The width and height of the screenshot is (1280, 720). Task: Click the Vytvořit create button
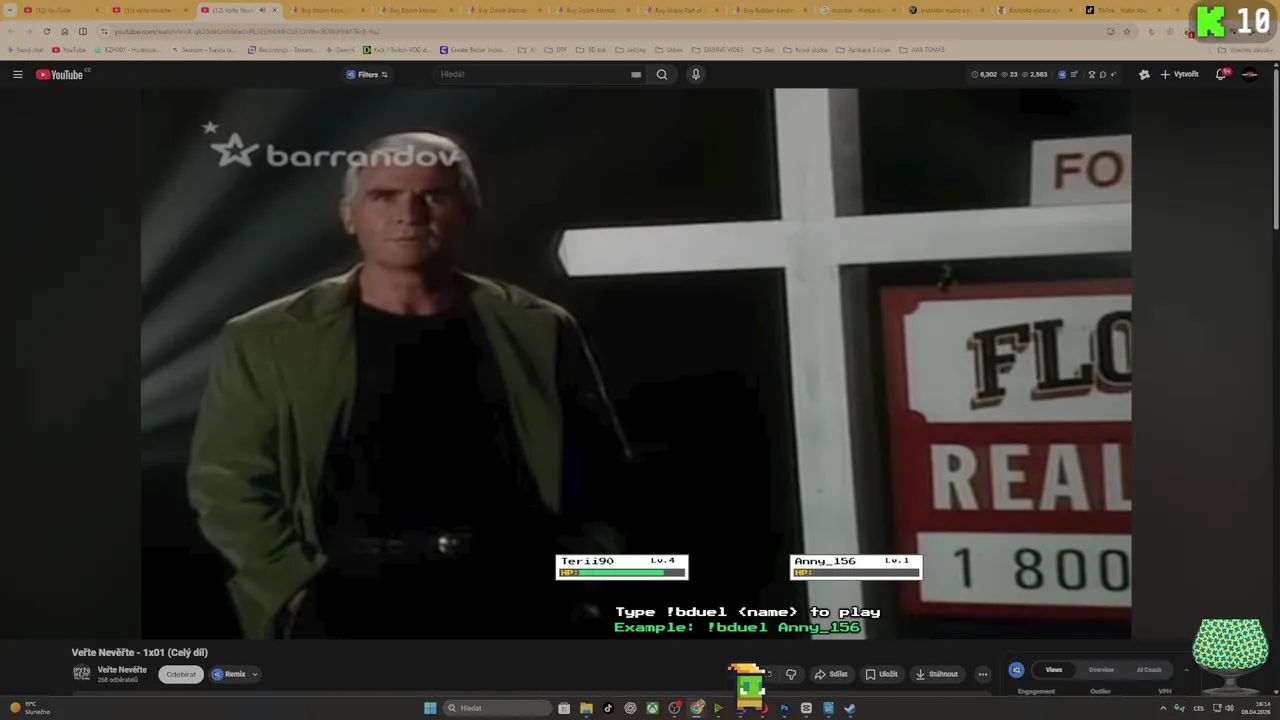pyautogui.click(x=1180, y=74)
